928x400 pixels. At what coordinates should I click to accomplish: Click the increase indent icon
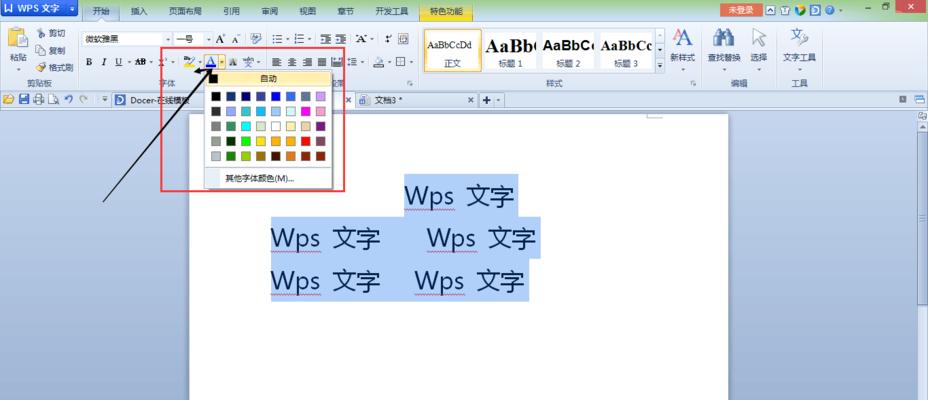tap(340, 39)
